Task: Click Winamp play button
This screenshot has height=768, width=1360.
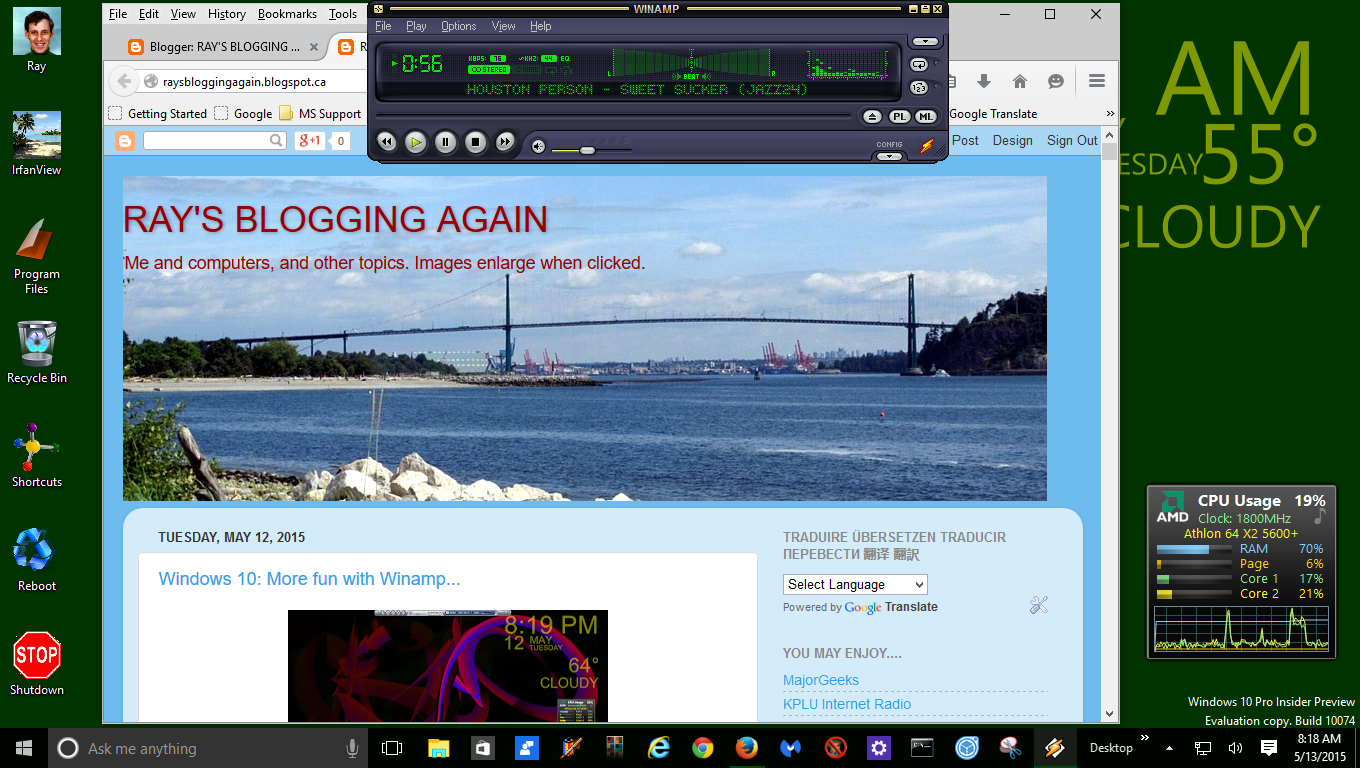Action: point(416,142)
